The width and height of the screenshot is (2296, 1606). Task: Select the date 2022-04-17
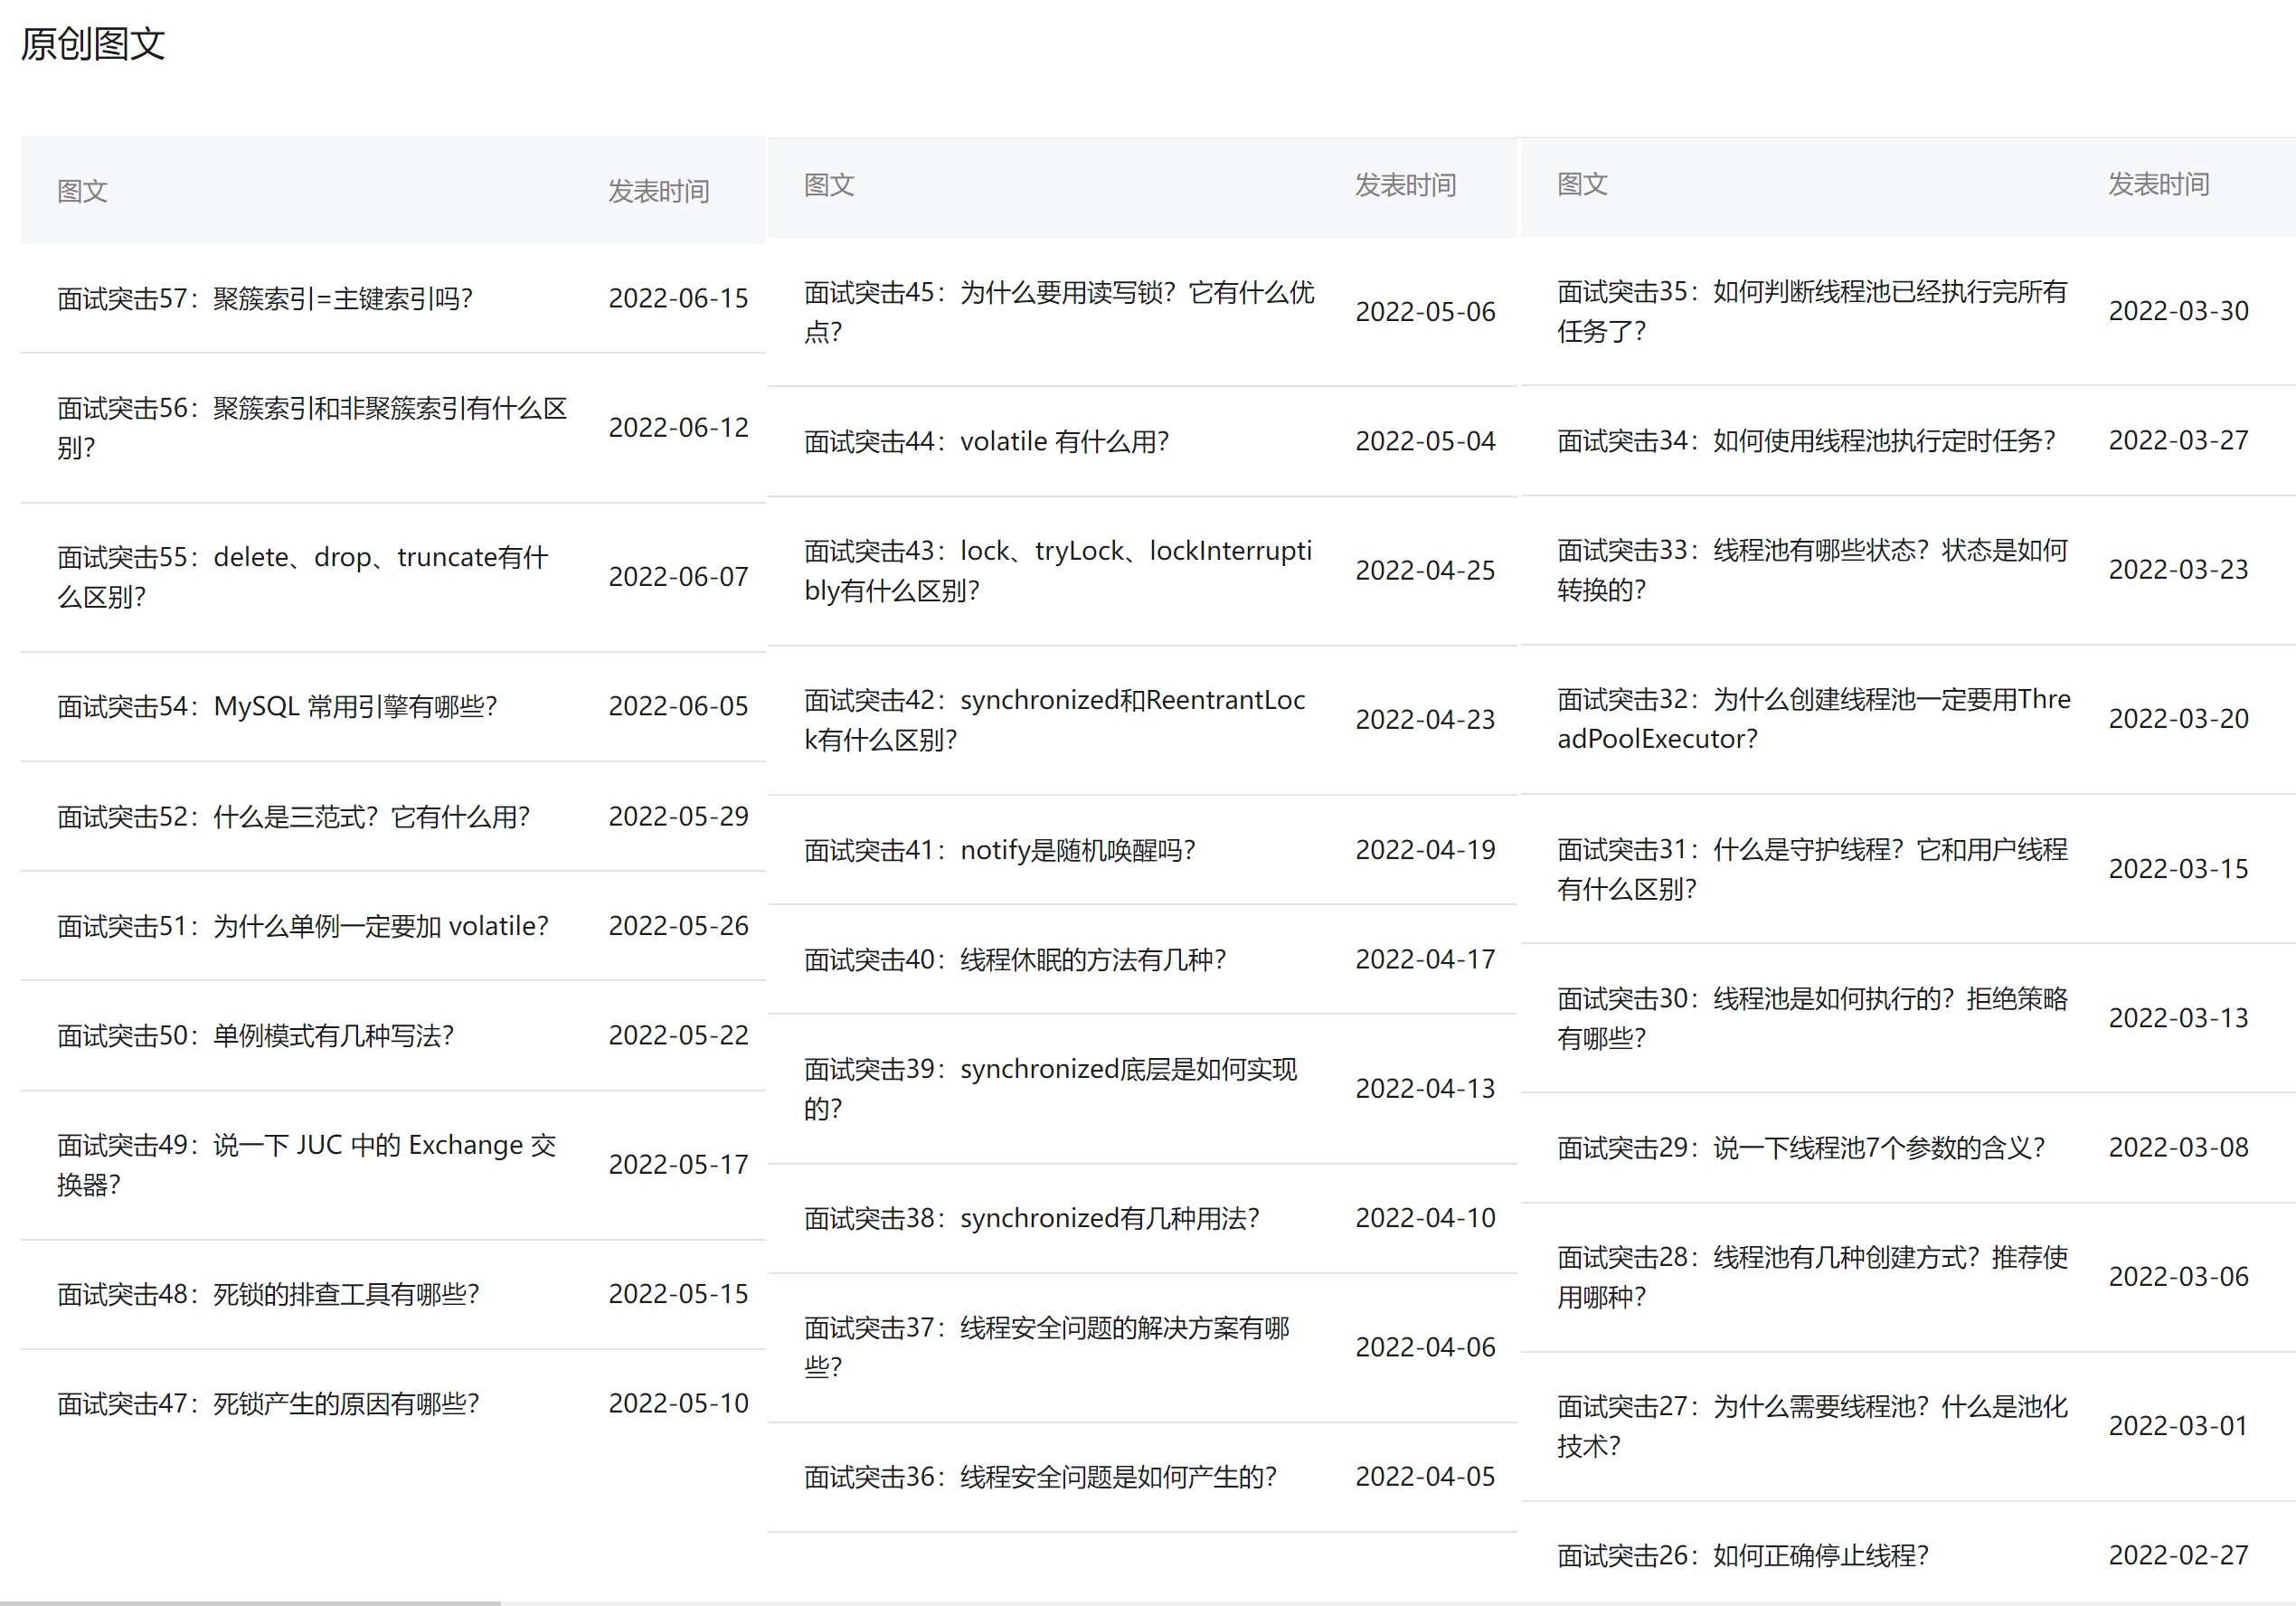click(x=1425, y=959)
